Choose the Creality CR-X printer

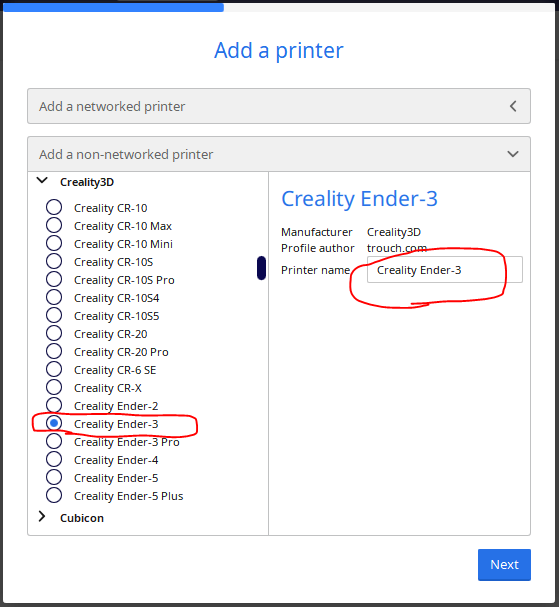tap(54, 388)
